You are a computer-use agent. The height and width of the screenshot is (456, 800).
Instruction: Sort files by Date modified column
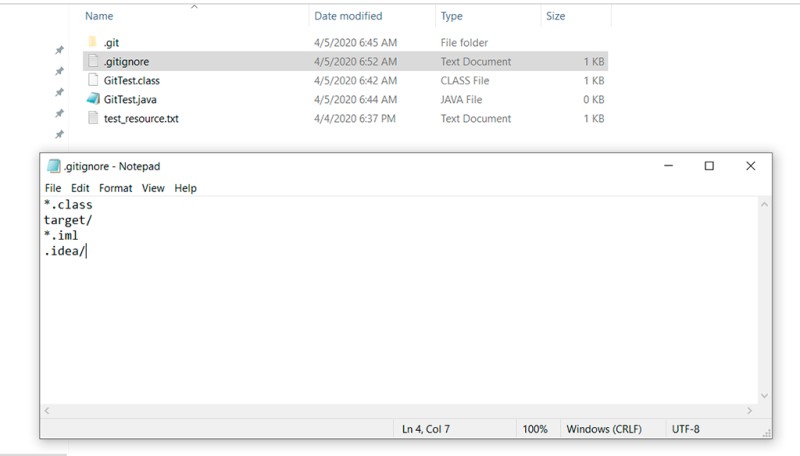pyautogui.click(x=348, y=16)
